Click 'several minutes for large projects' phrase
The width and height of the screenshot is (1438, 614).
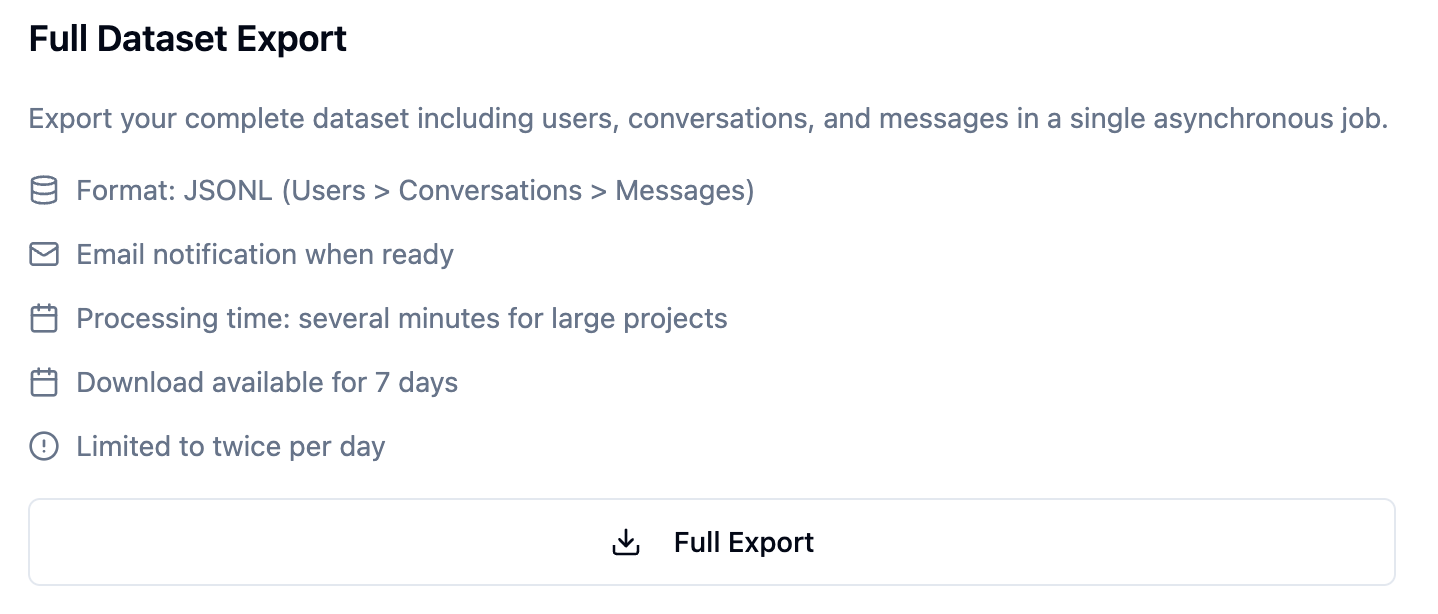point(513,319)
